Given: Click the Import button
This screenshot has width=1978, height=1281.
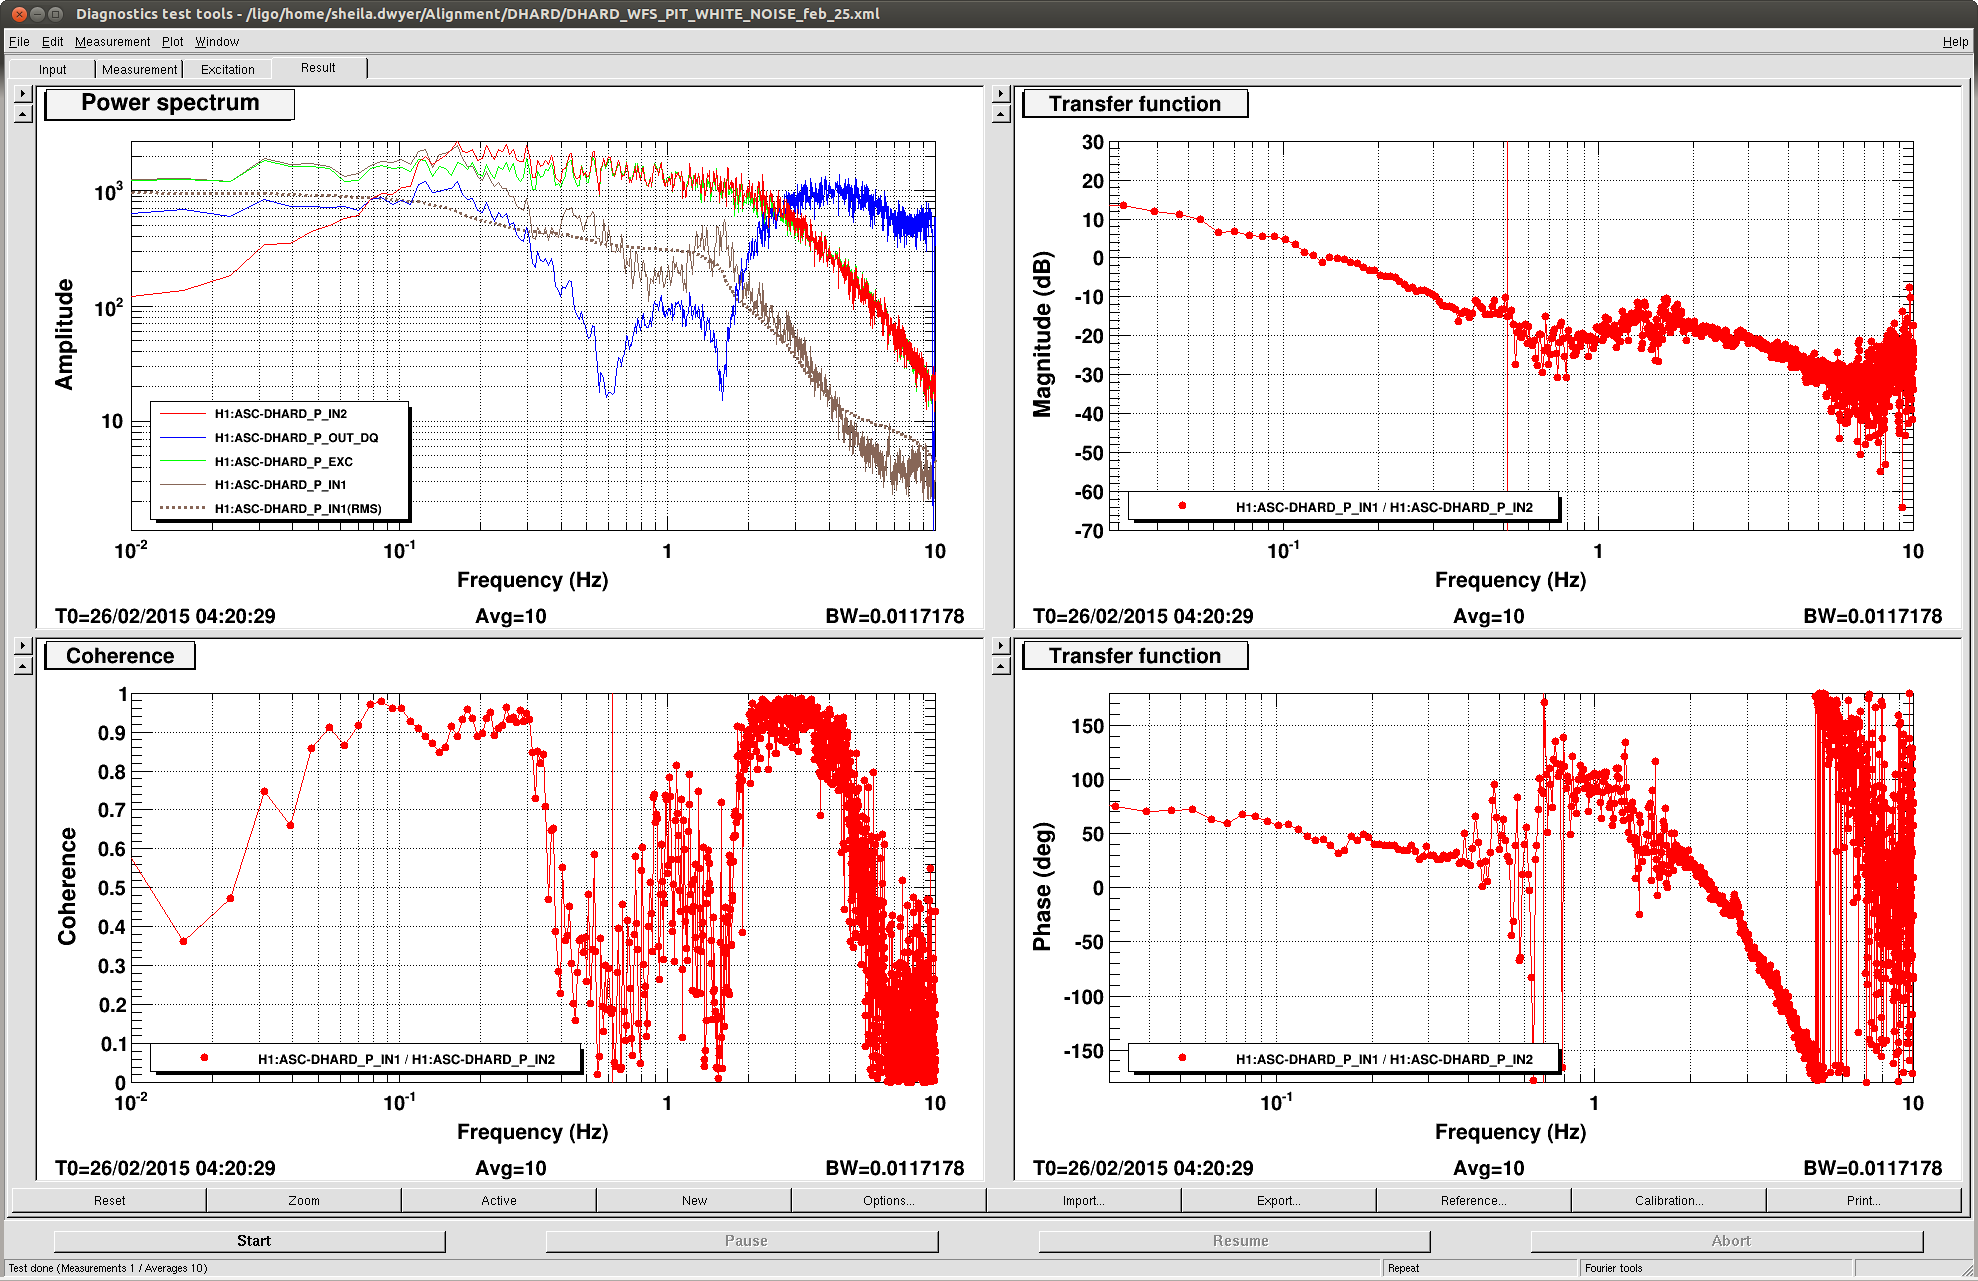Looking at the screenshot, I should pyautogui.click(x=1084, y=1200).
